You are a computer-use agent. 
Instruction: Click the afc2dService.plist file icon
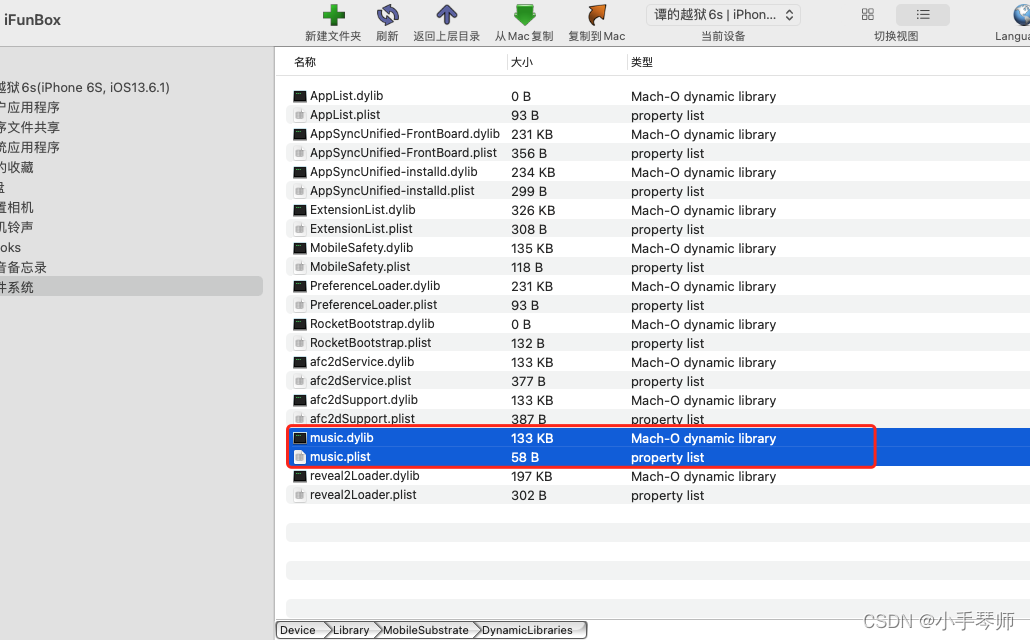[x=300, y=382]
